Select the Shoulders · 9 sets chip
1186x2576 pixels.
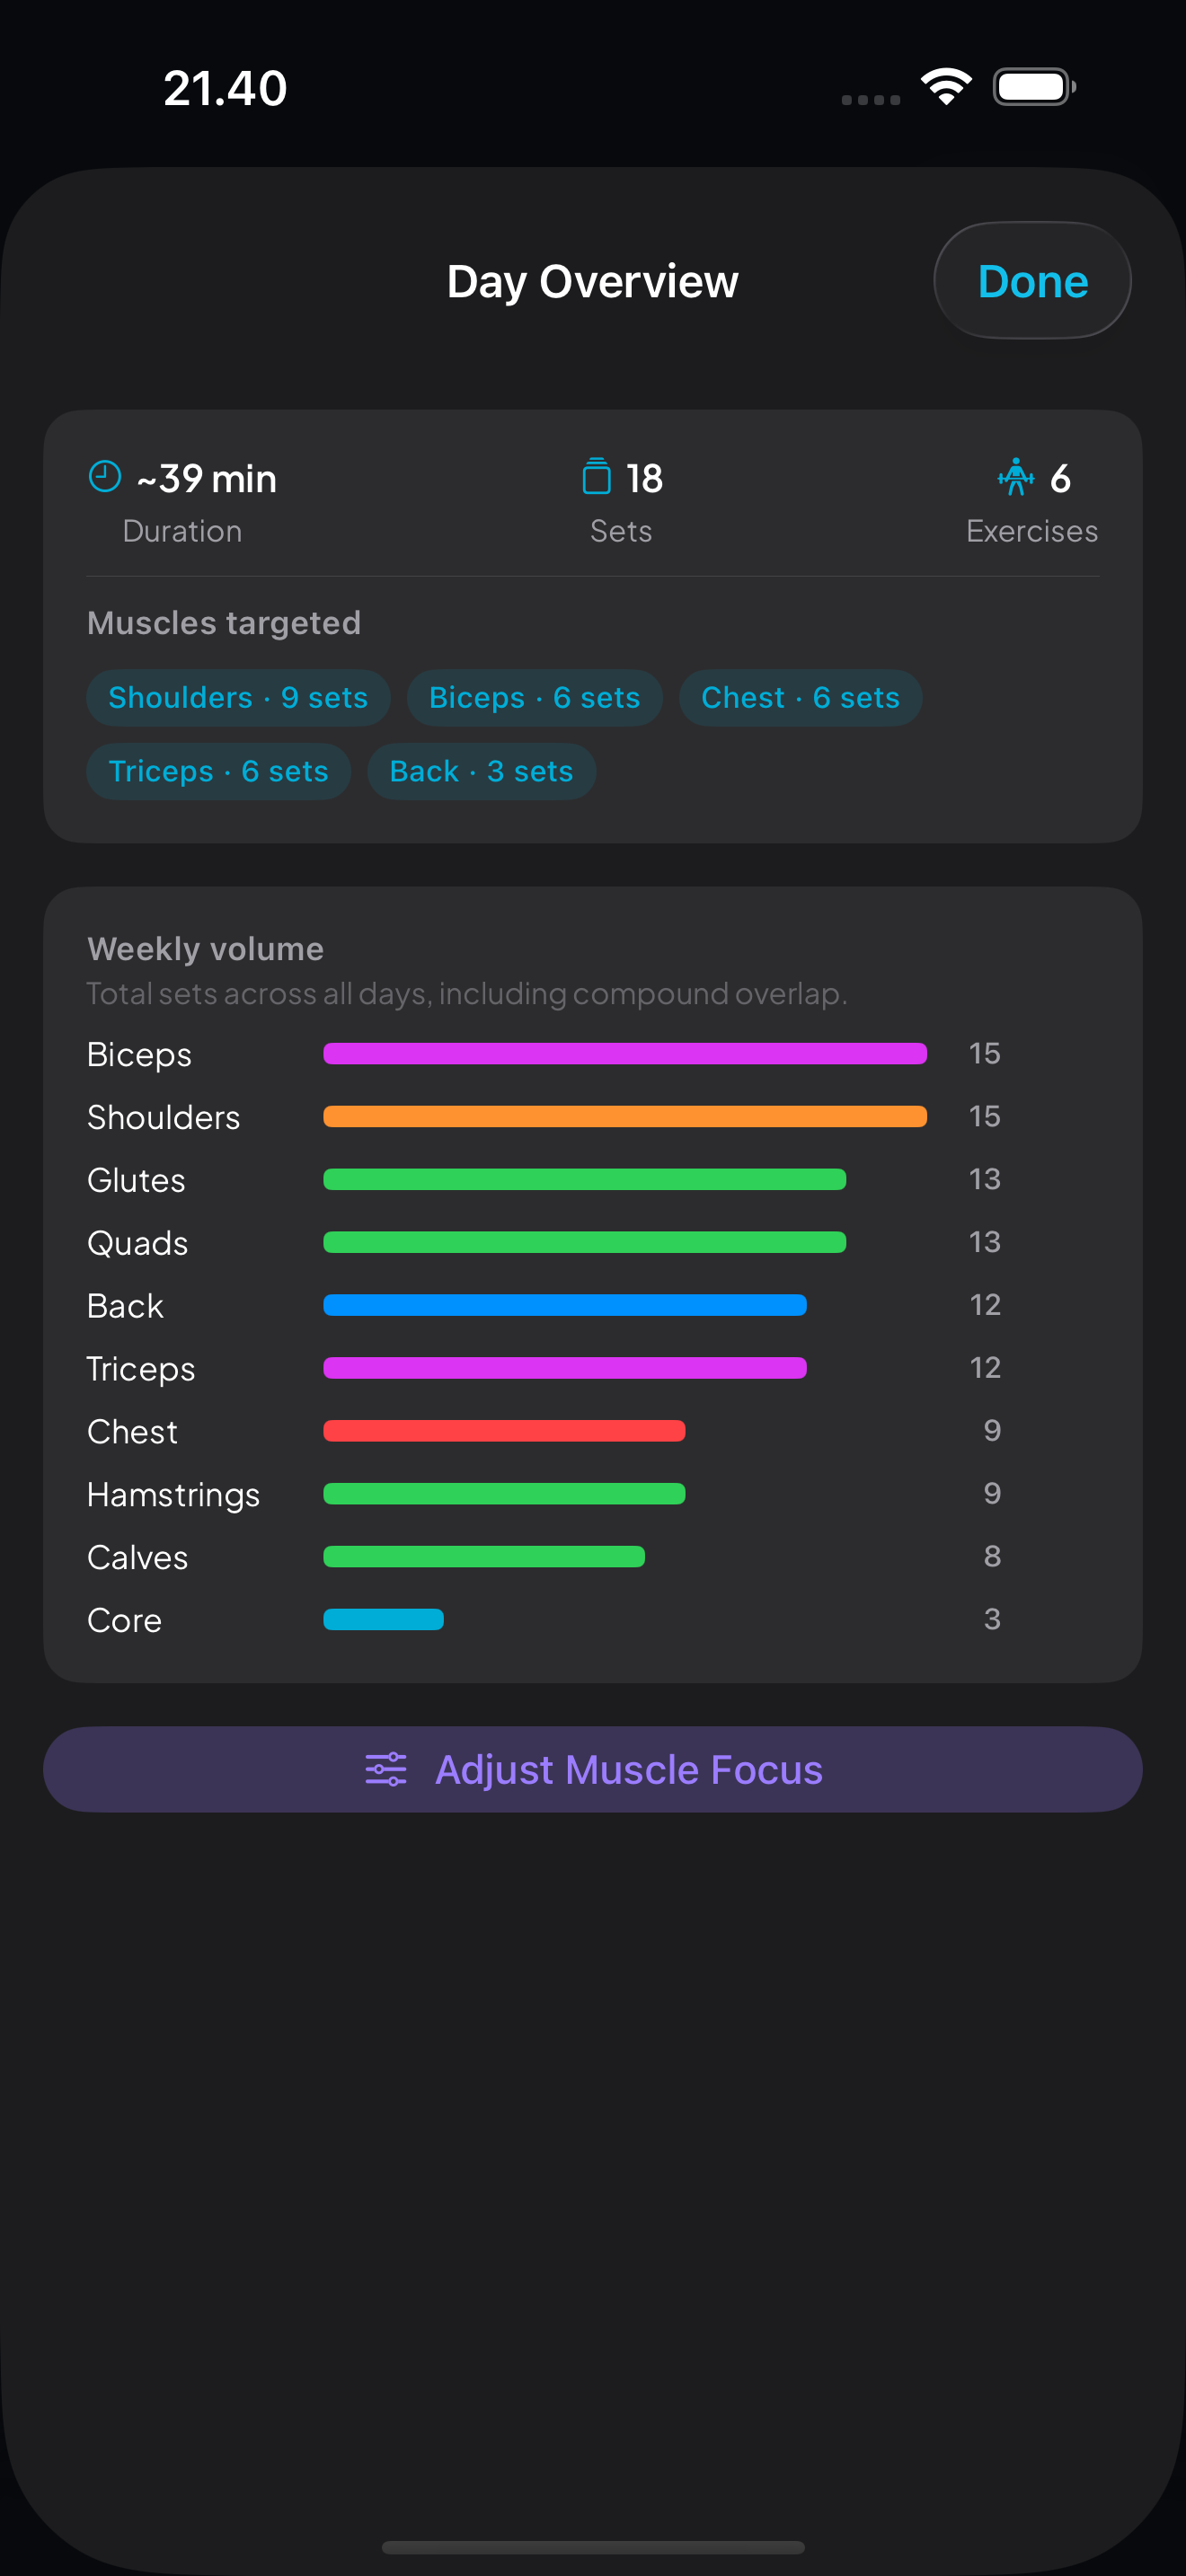[238, 697]
